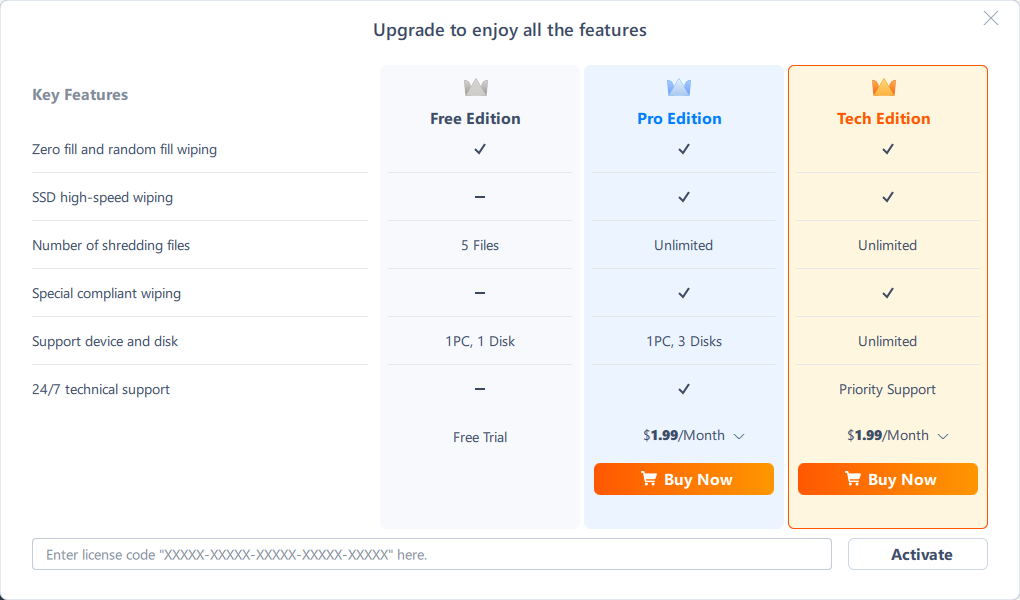Close the upgrade dialog
Screen dimensions: 1020x600
click(x=991, y=18)
